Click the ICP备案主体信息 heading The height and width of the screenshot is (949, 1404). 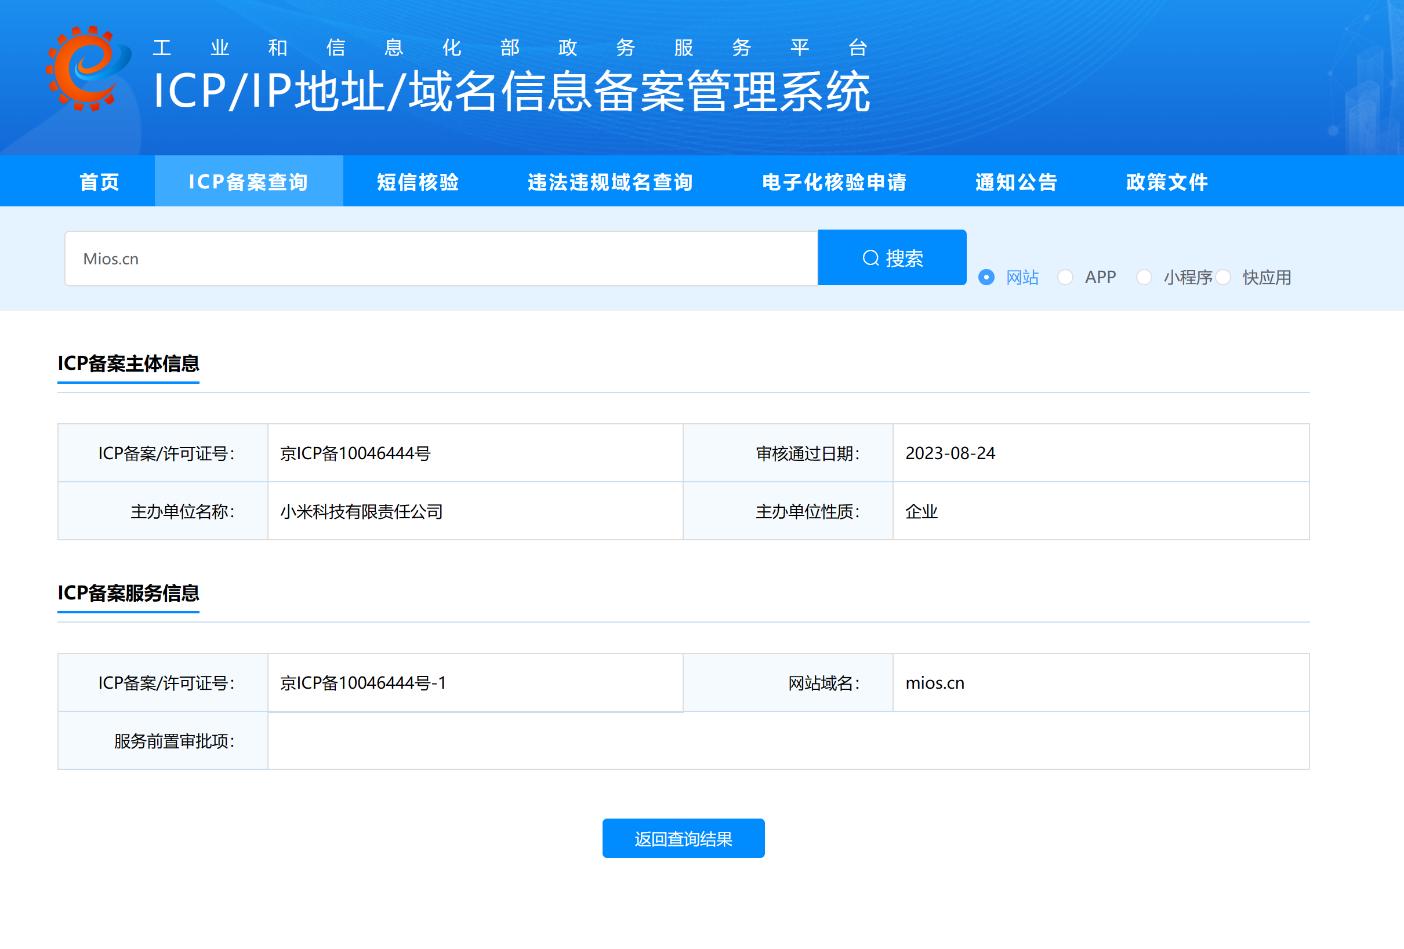[128, 364]
